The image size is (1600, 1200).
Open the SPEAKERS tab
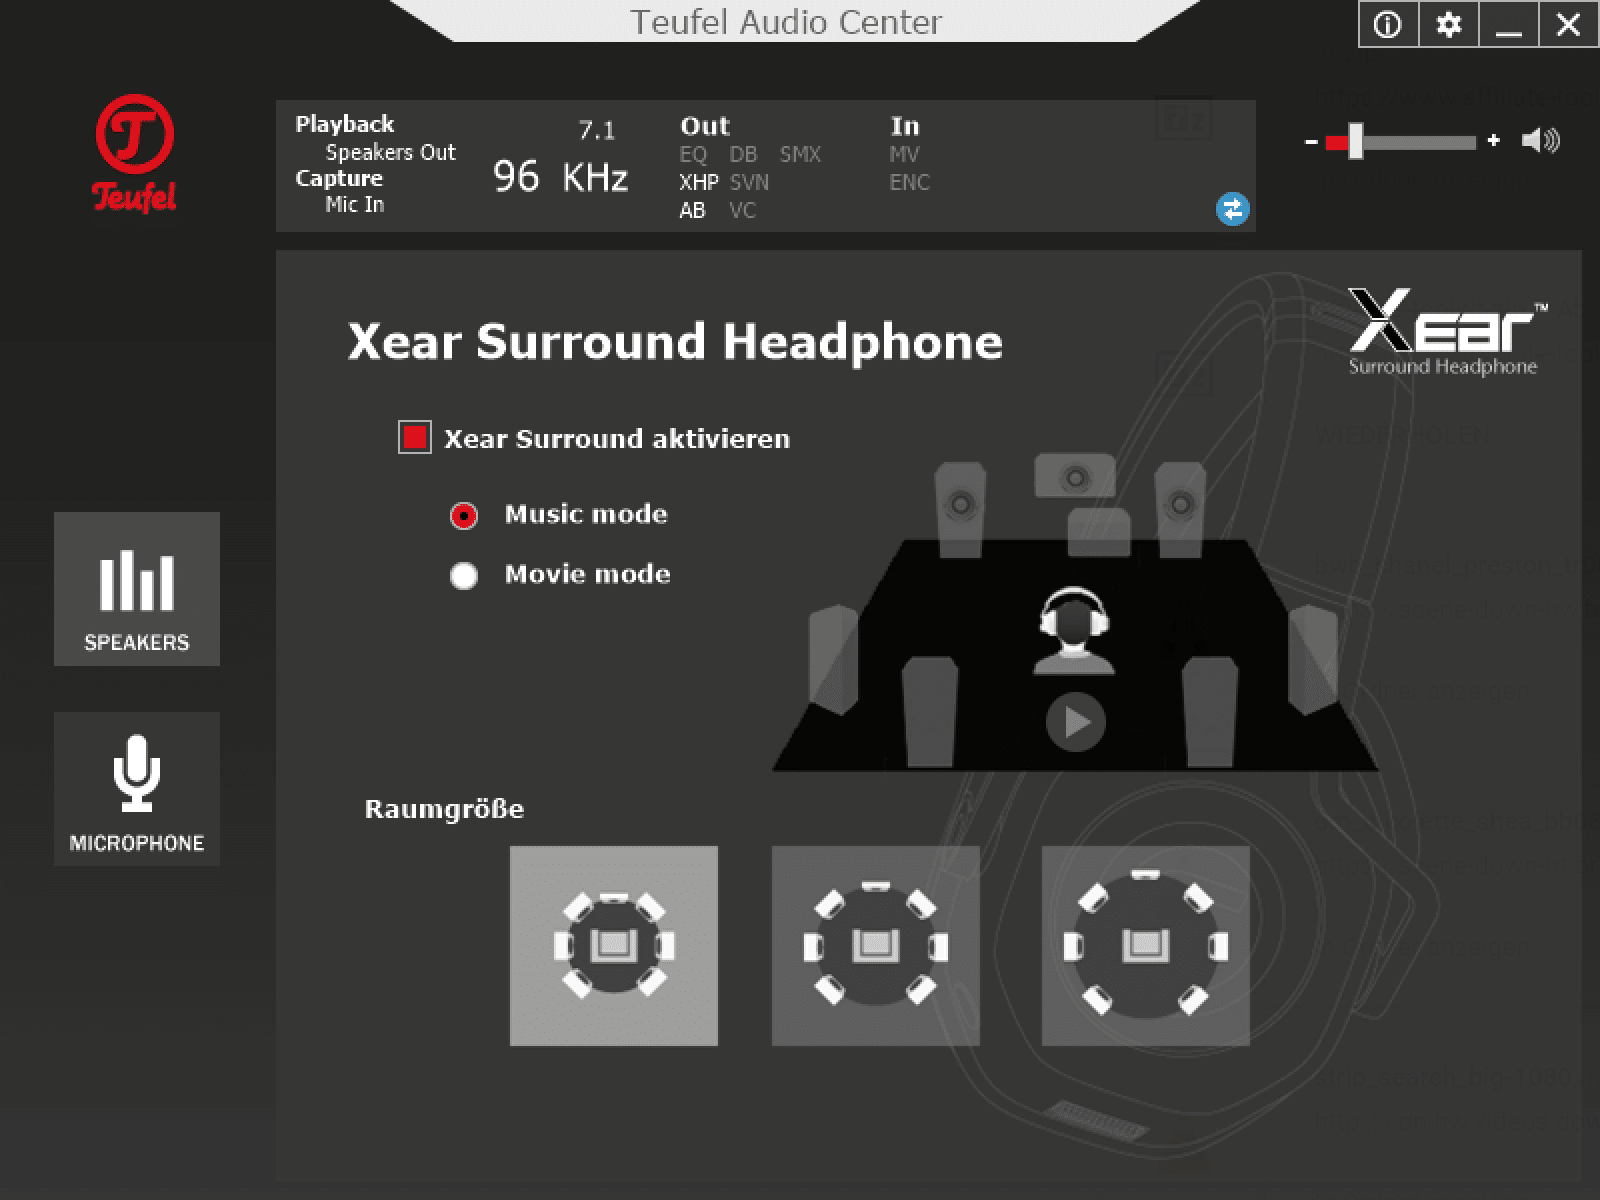point(137,589)
